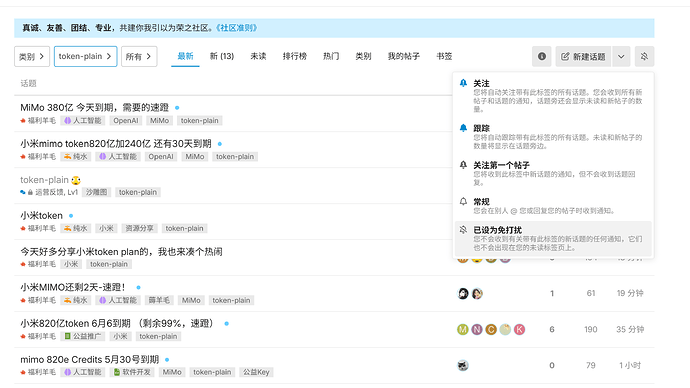
Task: Switch to the 未读 tab
Action: click(258, 56)
